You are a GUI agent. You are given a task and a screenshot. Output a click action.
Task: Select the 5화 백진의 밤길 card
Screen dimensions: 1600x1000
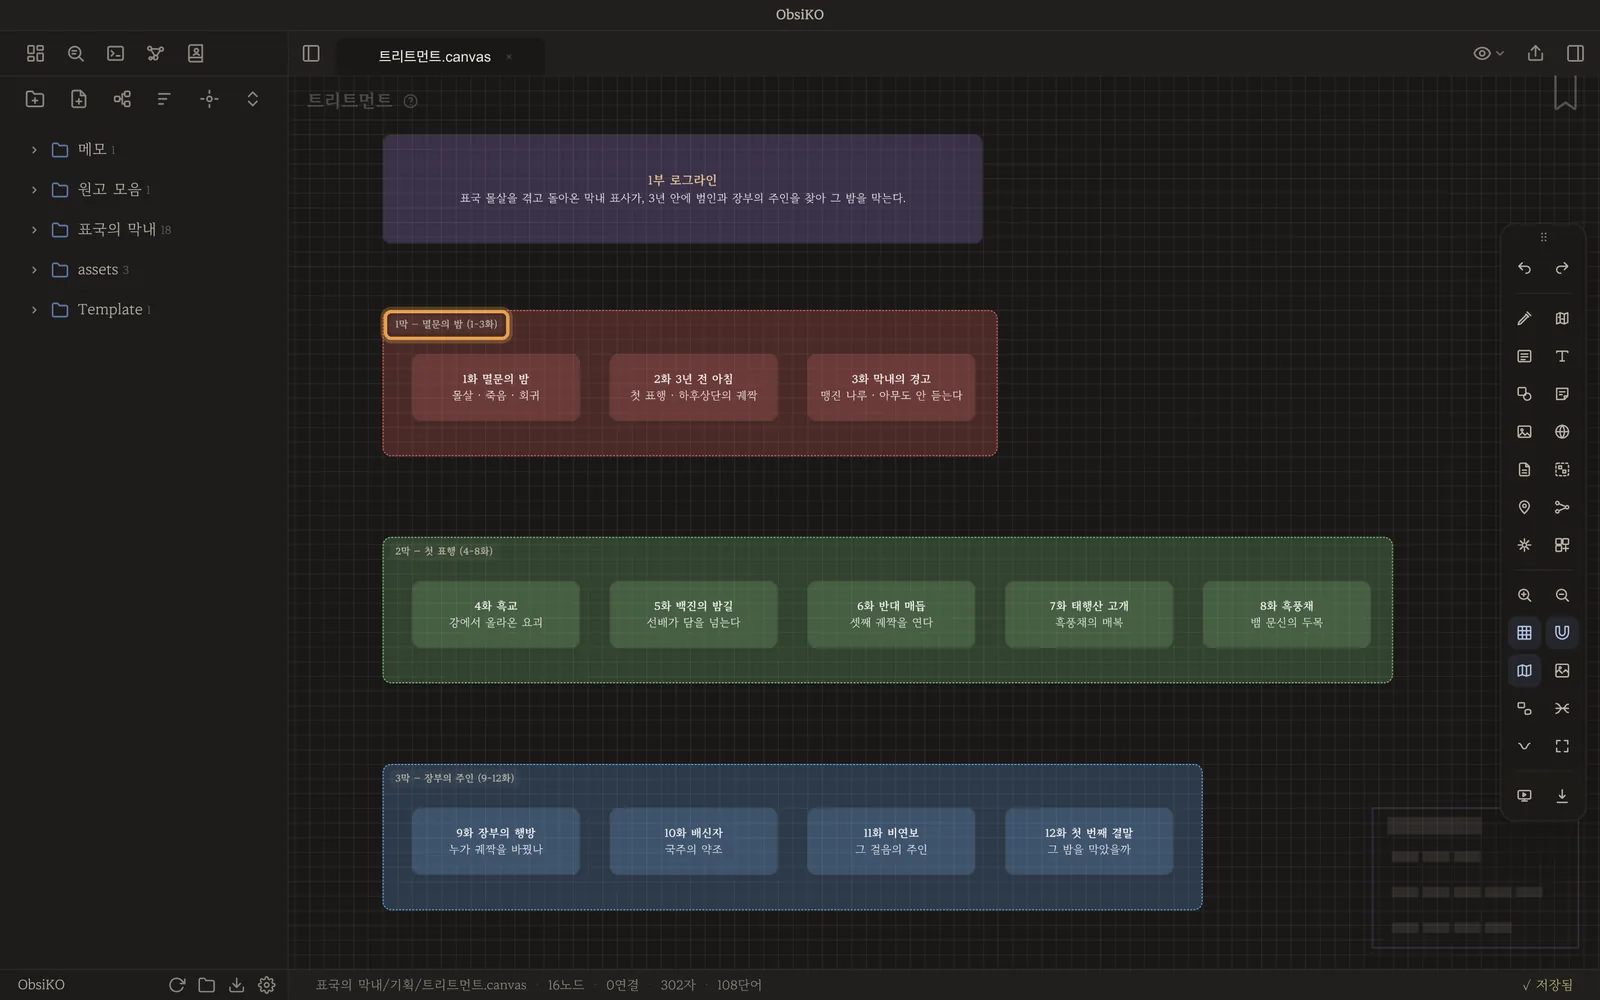tap(693, 614)
